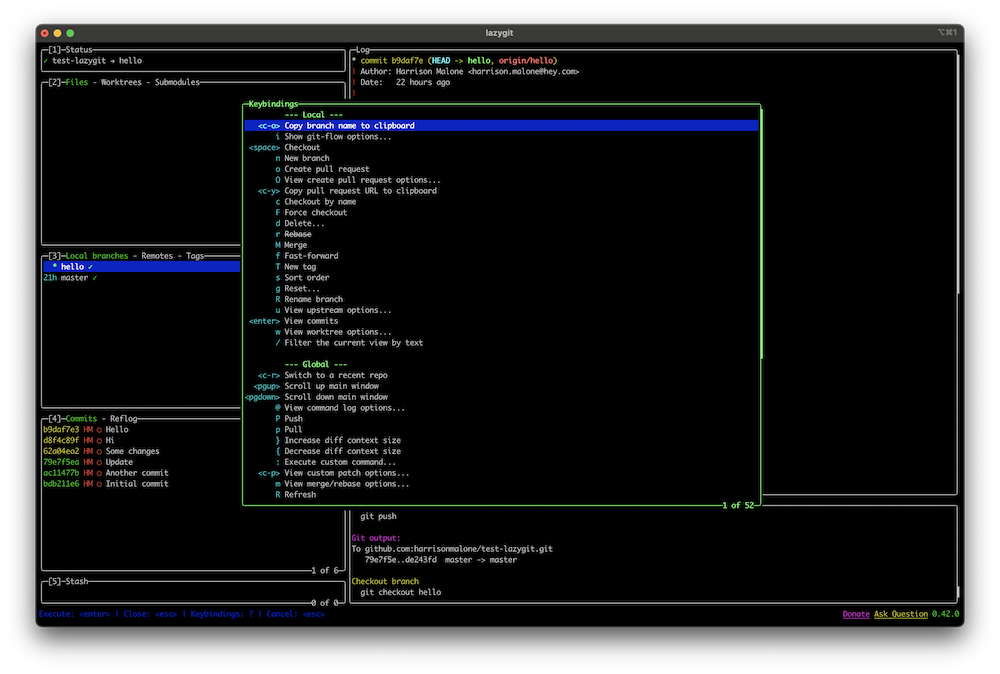This screenshot has height=674, width=1000.
Task: Click the 'Push' global keybinding
Action: pos(294,419)
